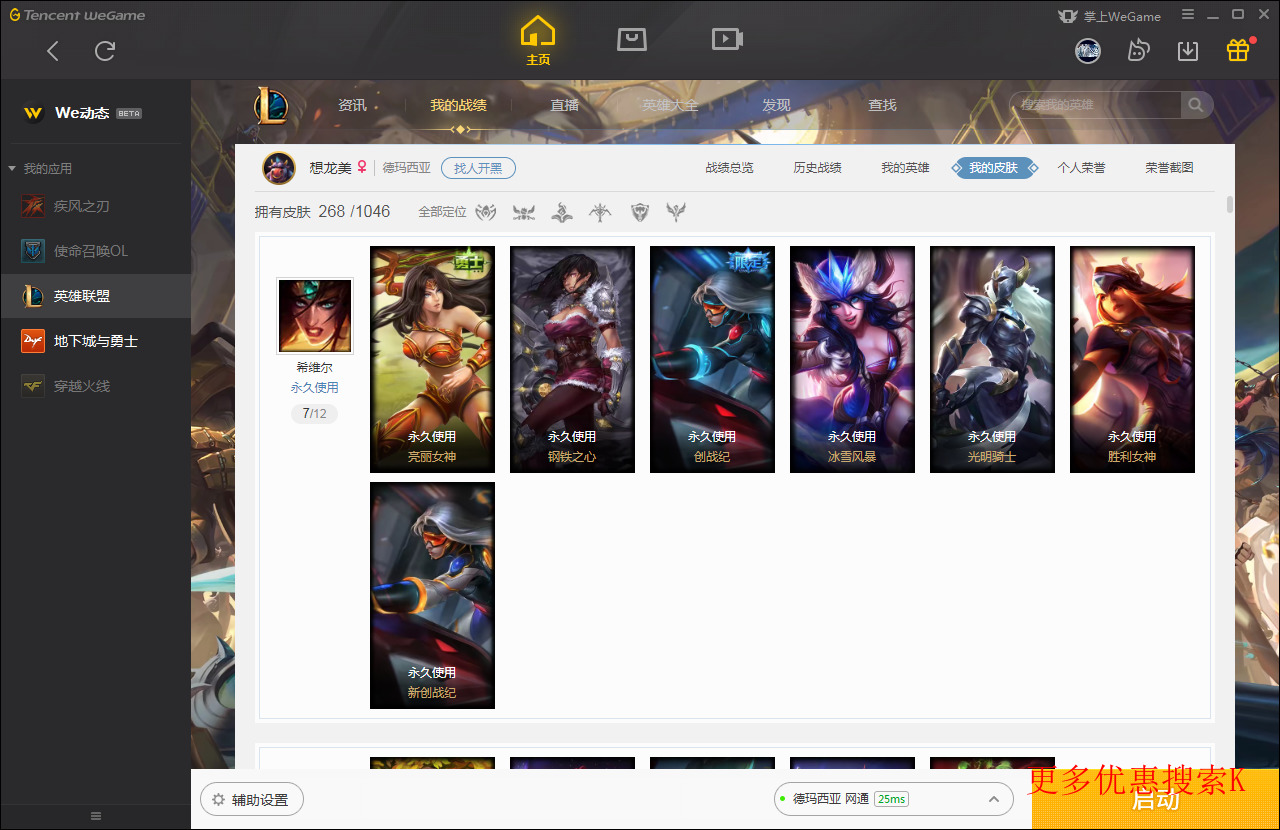This screenshot has width=1280, height=830.
Task: Go to the 主页 home icon
Action: tap(538, 40)
